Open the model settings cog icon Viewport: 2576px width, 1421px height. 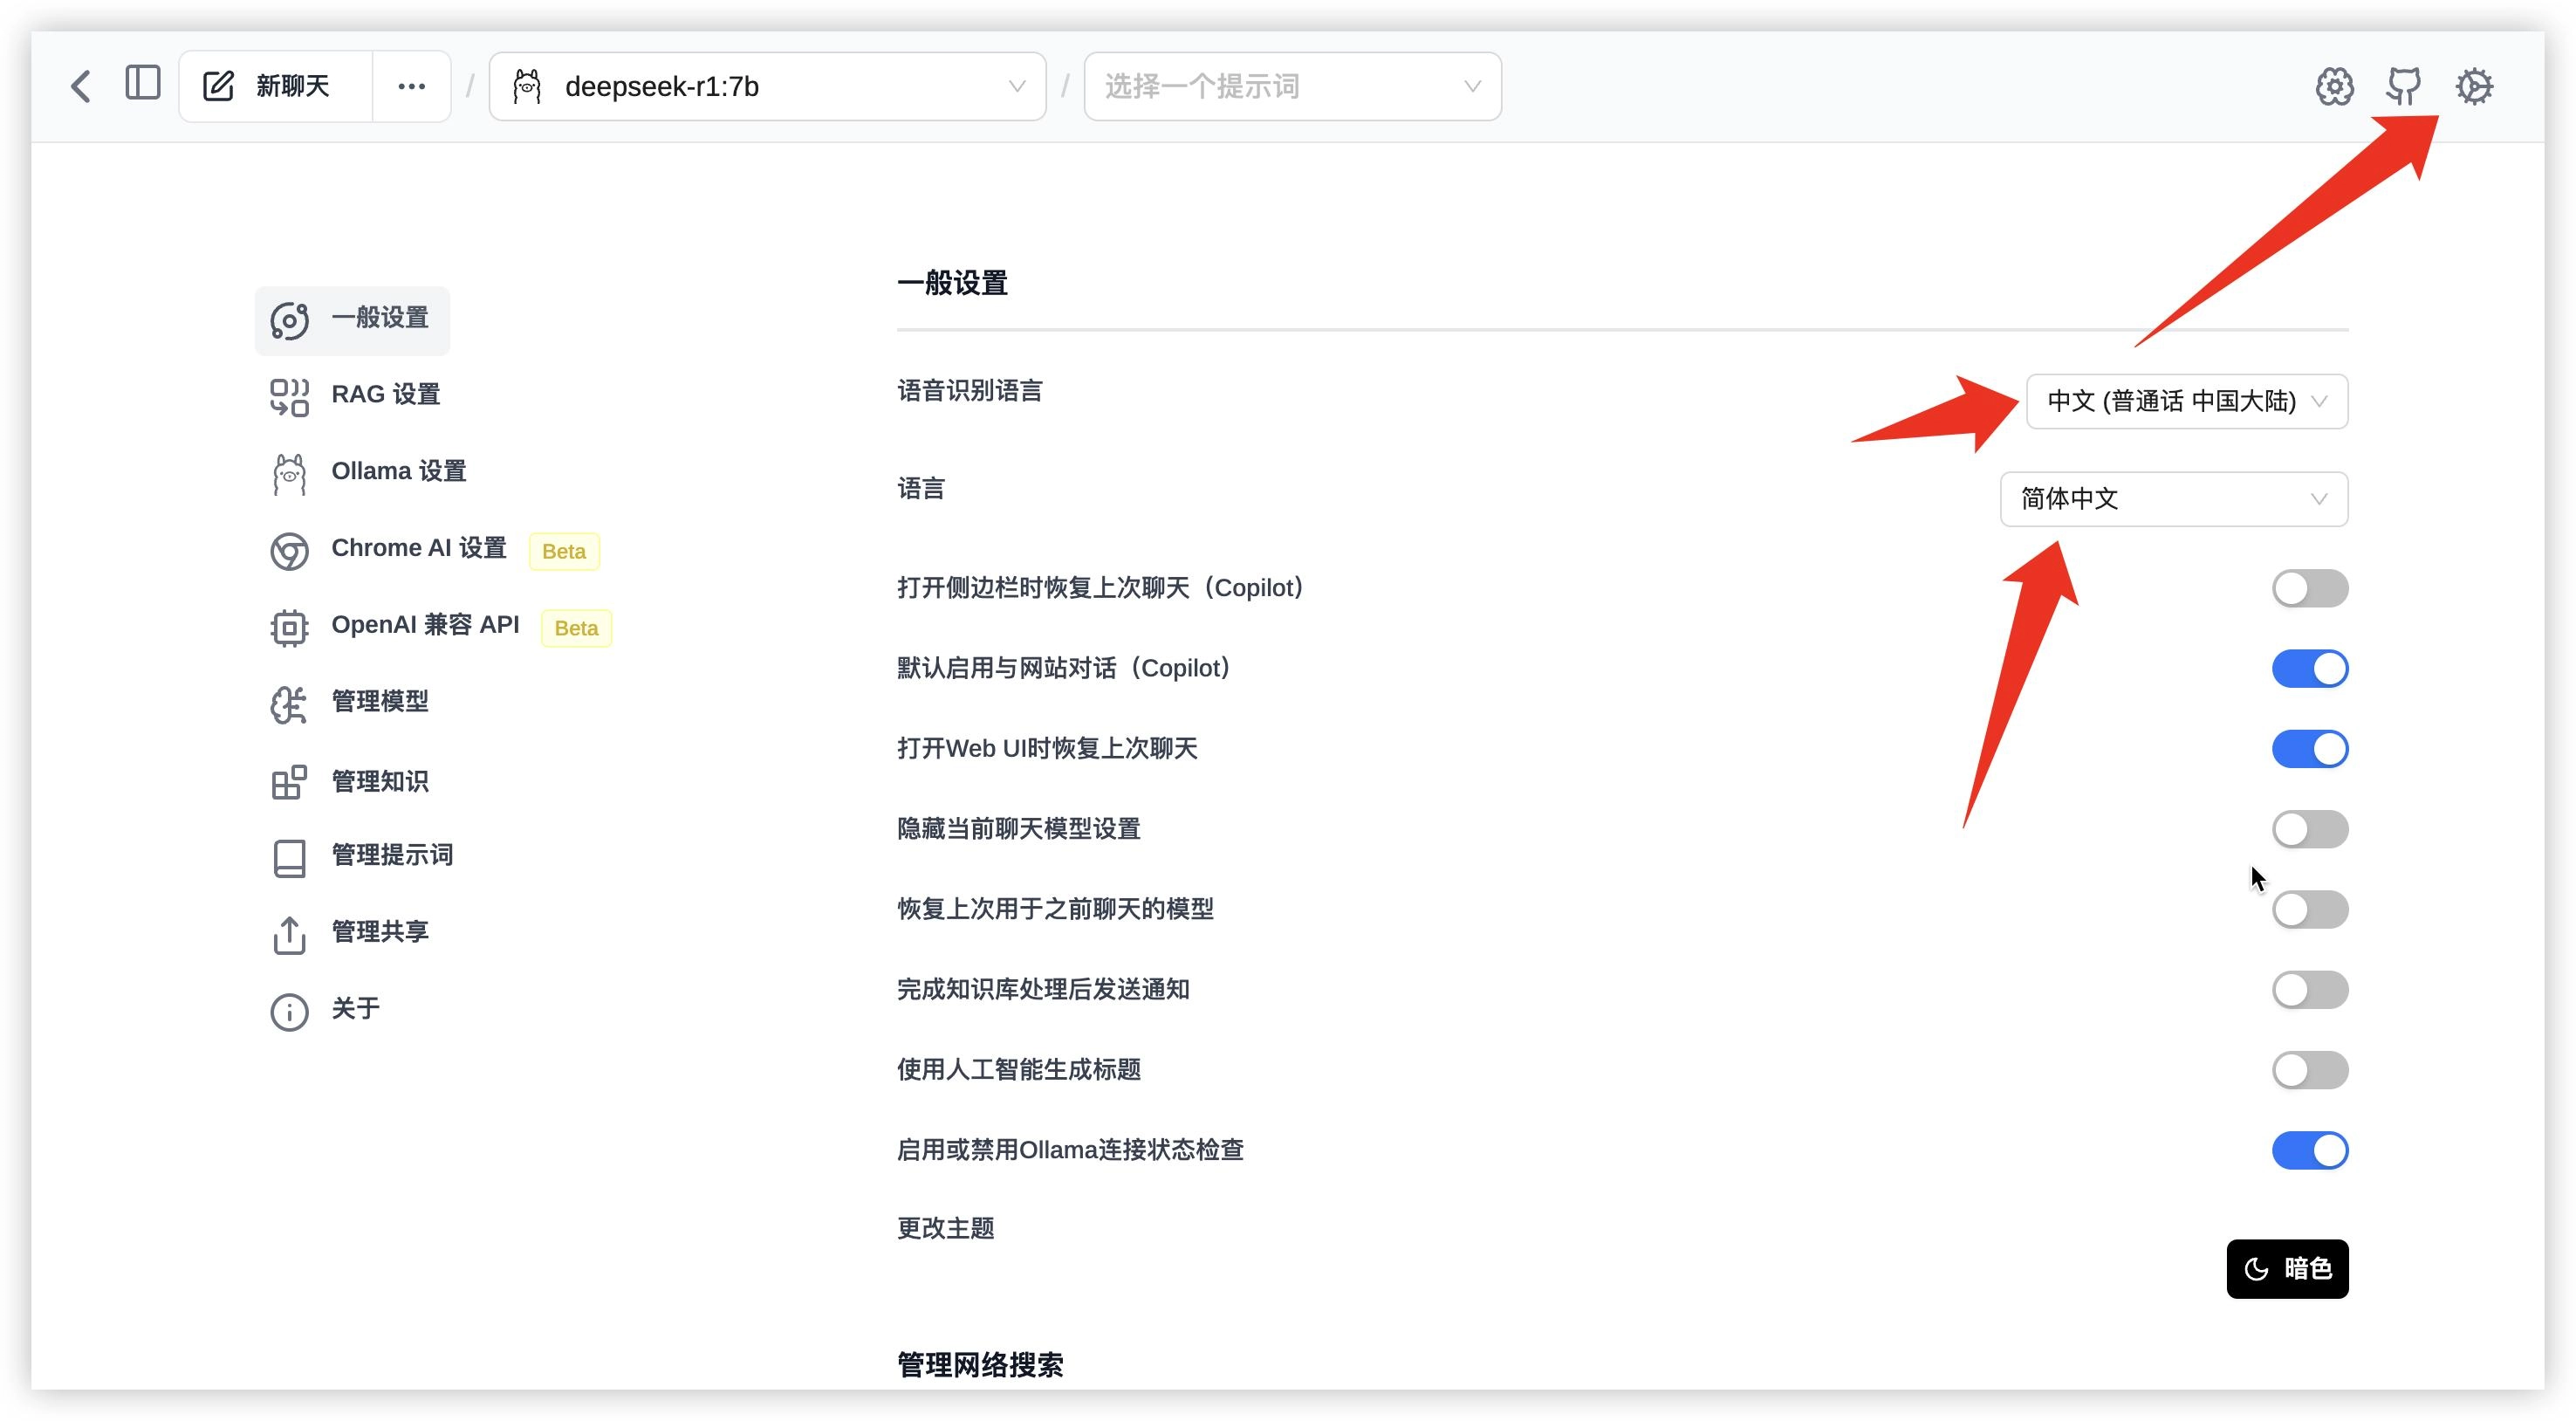click(x=2334, y=86)
